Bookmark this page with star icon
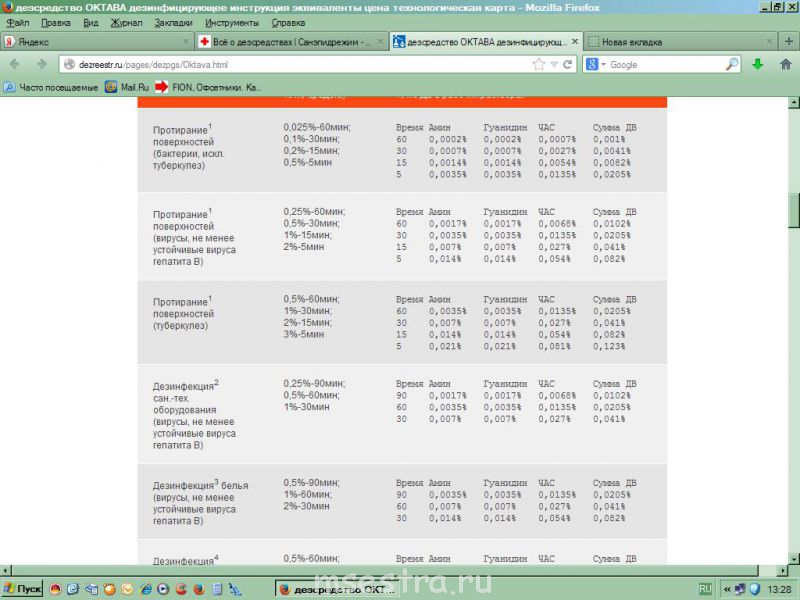This screenshot has height=600, width=800. (x=539, y=64)
